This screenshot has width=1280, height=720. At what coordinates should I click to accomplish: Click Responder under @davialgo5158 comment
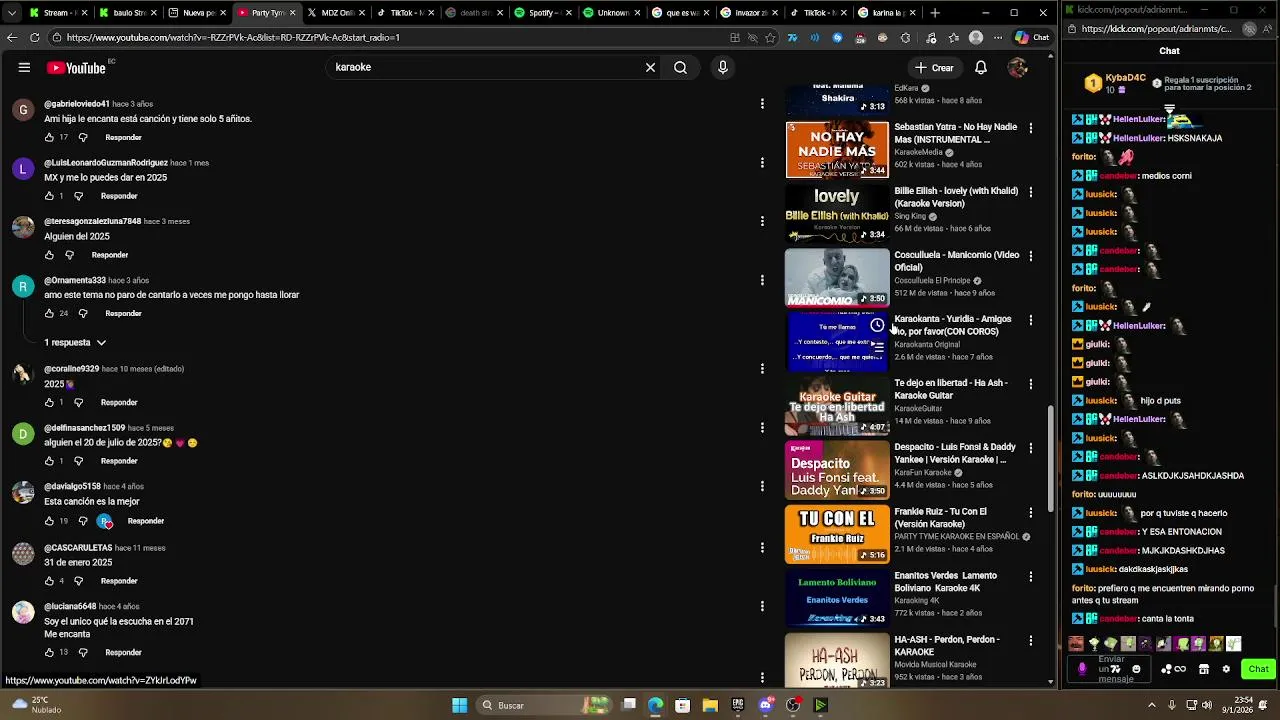coord(146,521)
